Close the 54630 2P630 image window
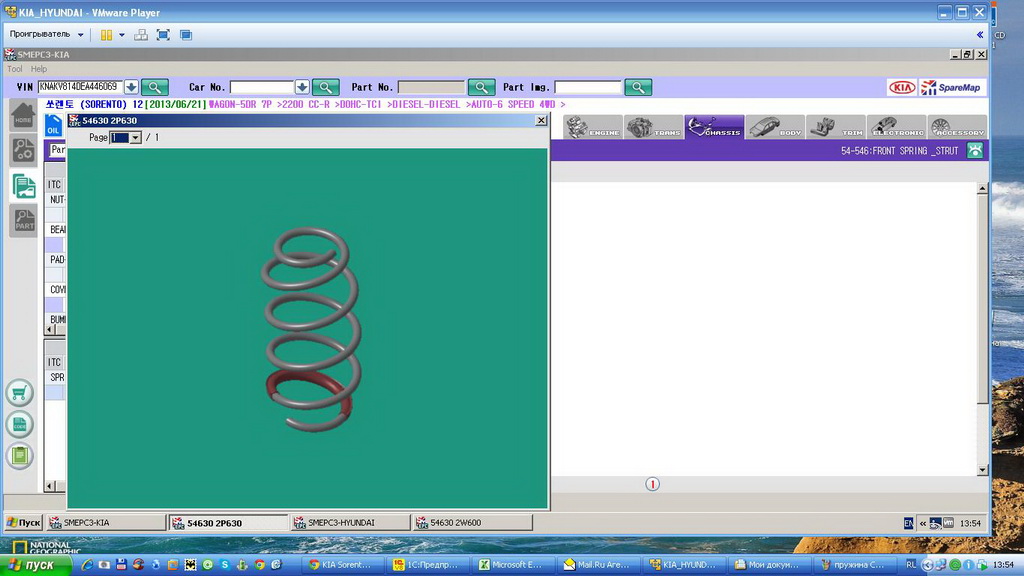The image size is (1024, 576). pos(541,121)
